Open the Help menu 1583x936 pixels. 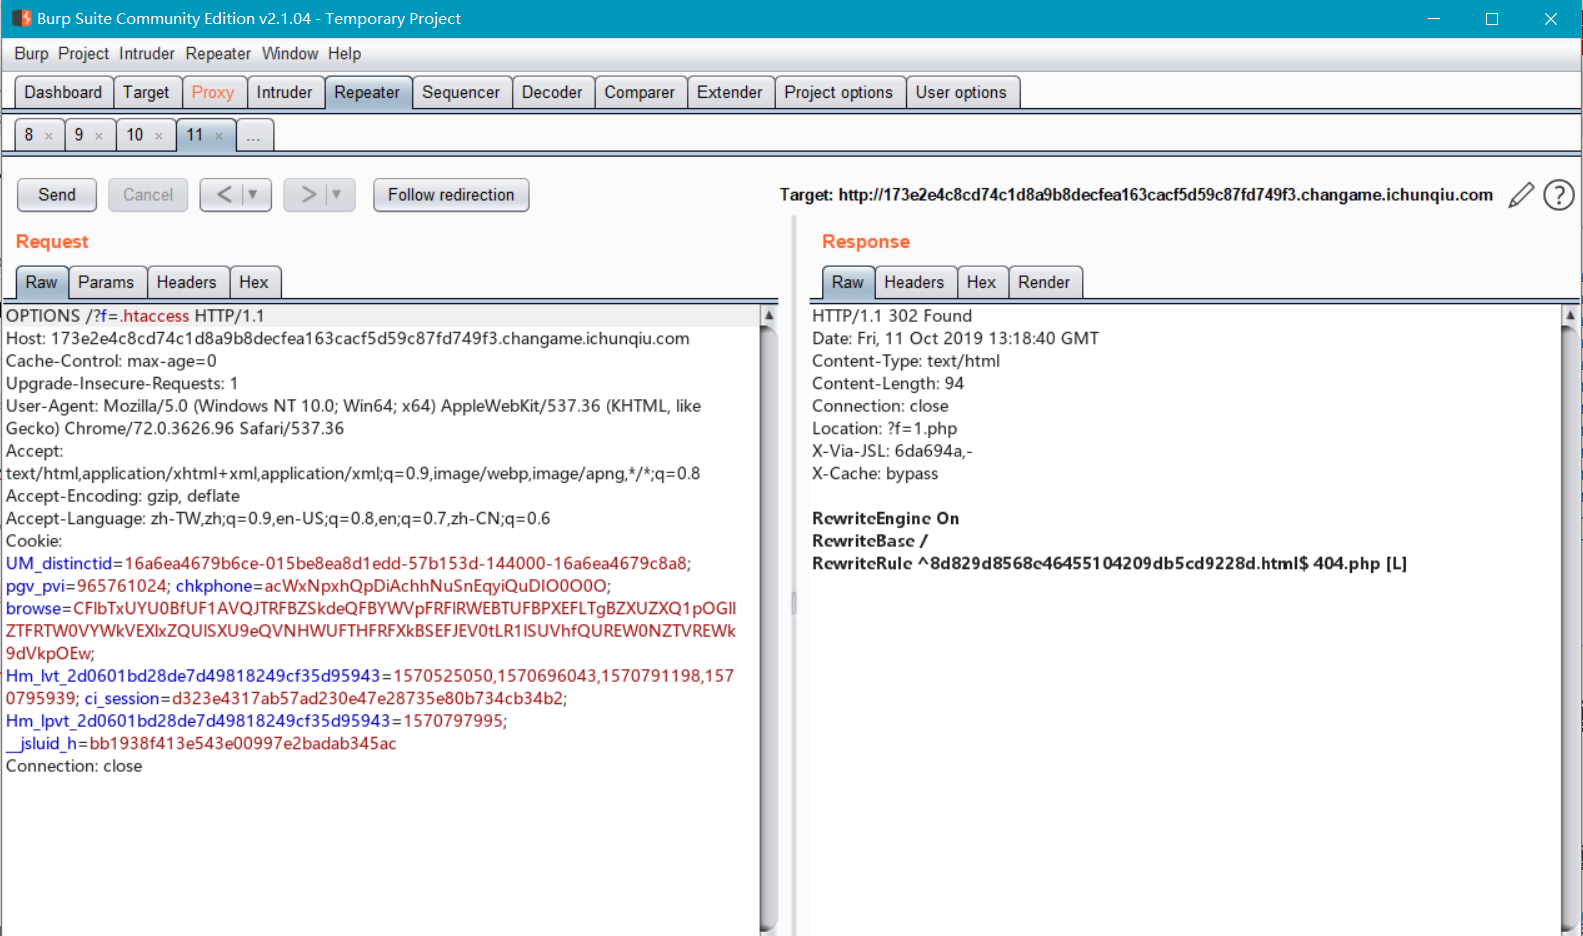344,54
